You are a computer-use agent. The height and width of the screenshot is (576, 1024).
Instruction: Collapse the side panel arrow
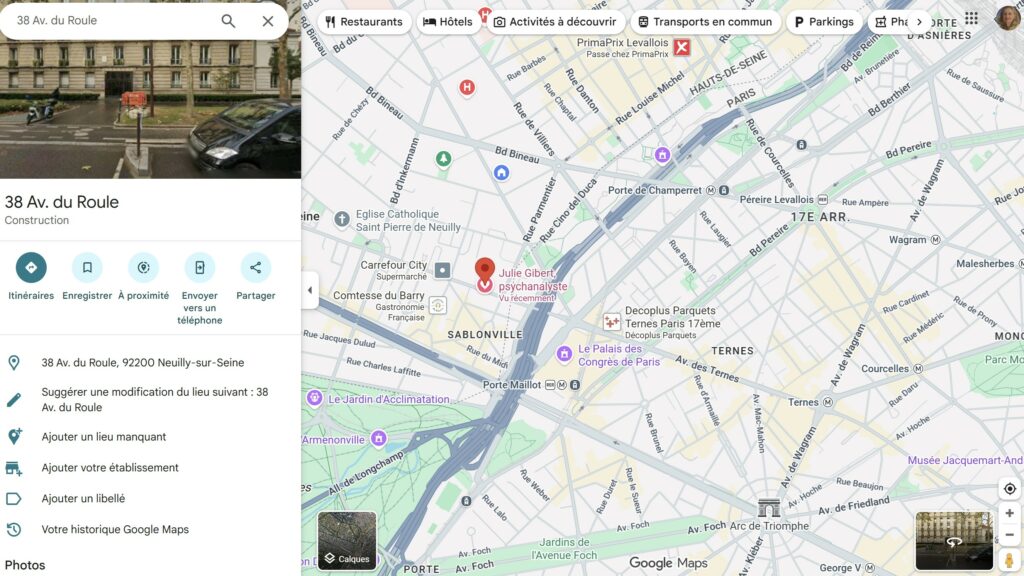click(310, 290)
